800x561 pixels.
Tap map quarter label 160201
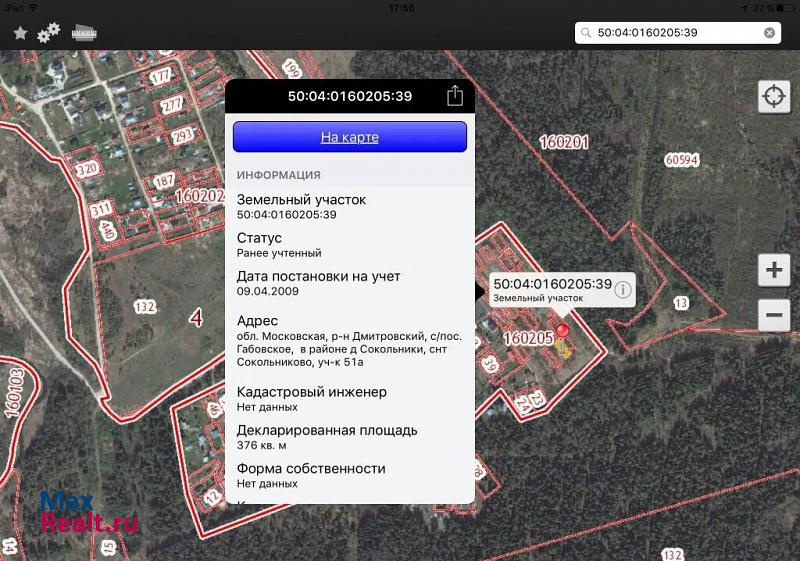pos(563,143)
